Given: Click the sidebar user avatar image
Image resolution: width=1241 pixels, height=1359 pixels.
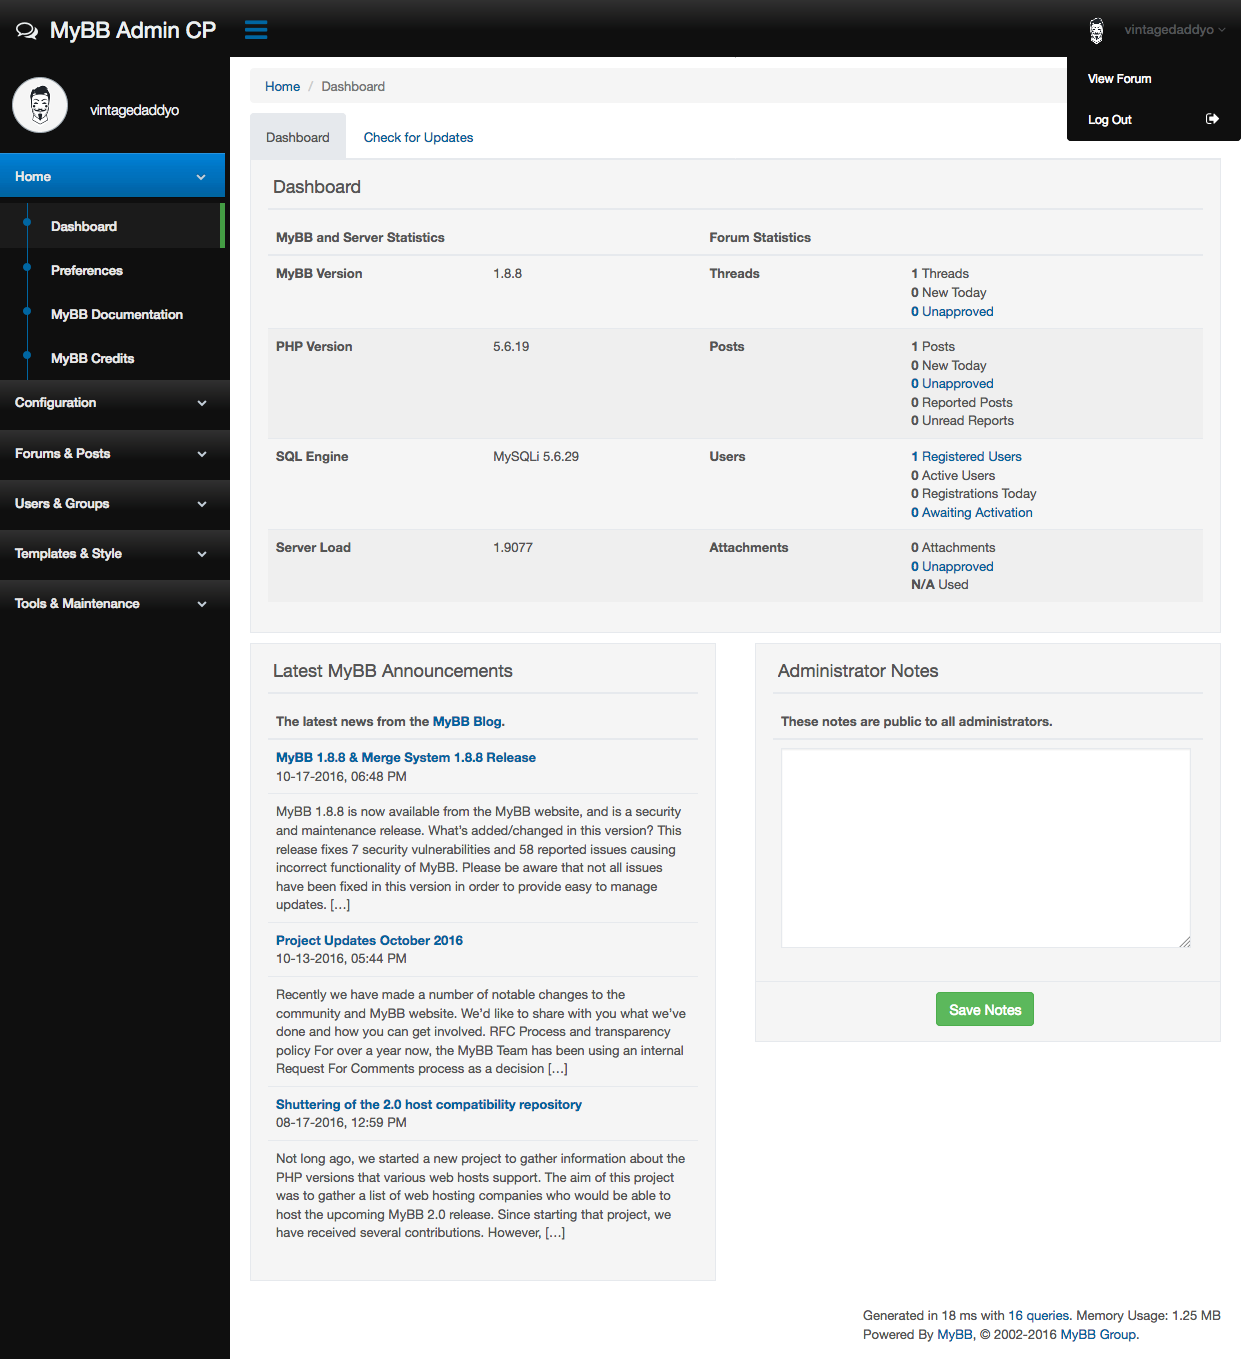Looking at the screenshot, I should [x=40, y=105].
